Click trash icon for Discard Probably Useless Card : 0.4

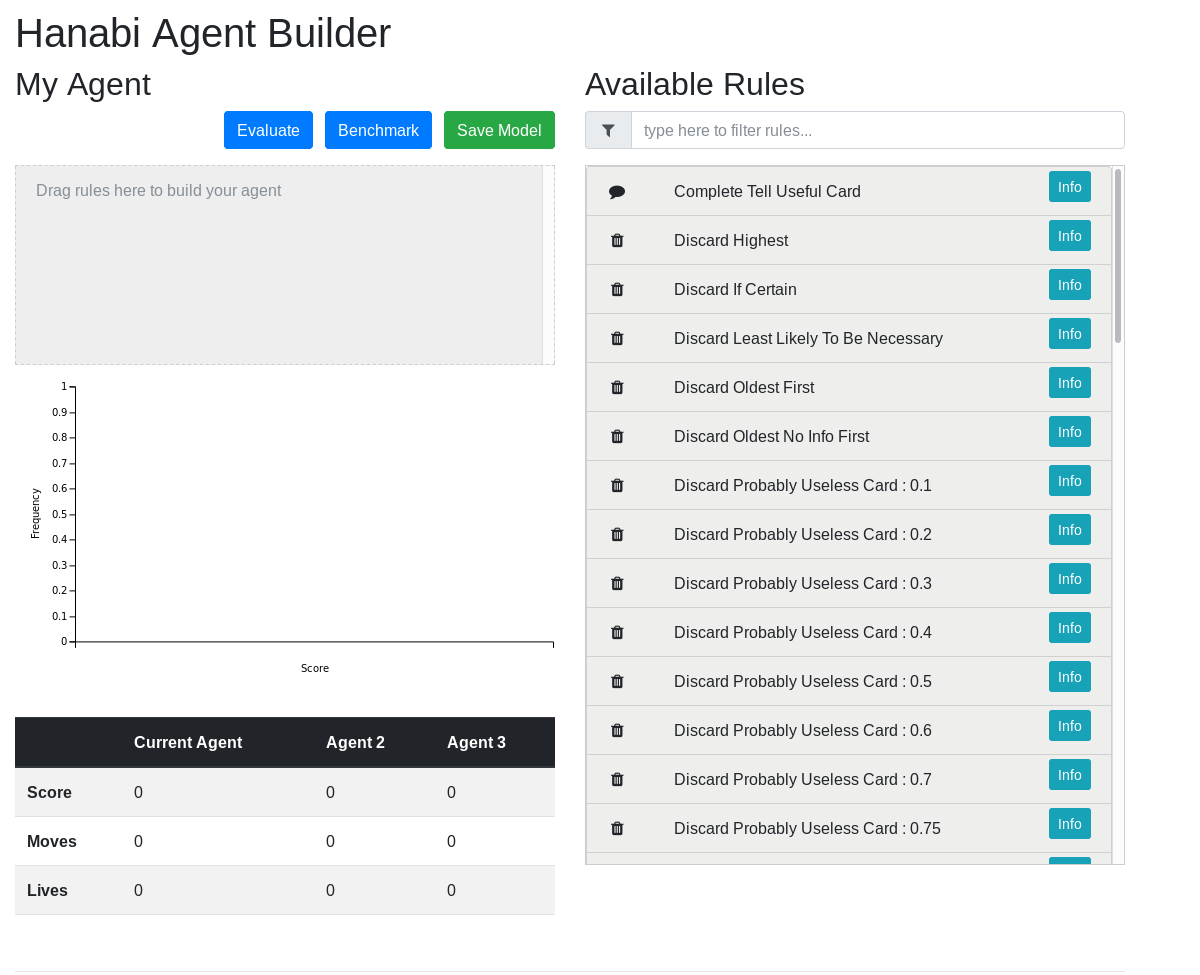[617, 632]
